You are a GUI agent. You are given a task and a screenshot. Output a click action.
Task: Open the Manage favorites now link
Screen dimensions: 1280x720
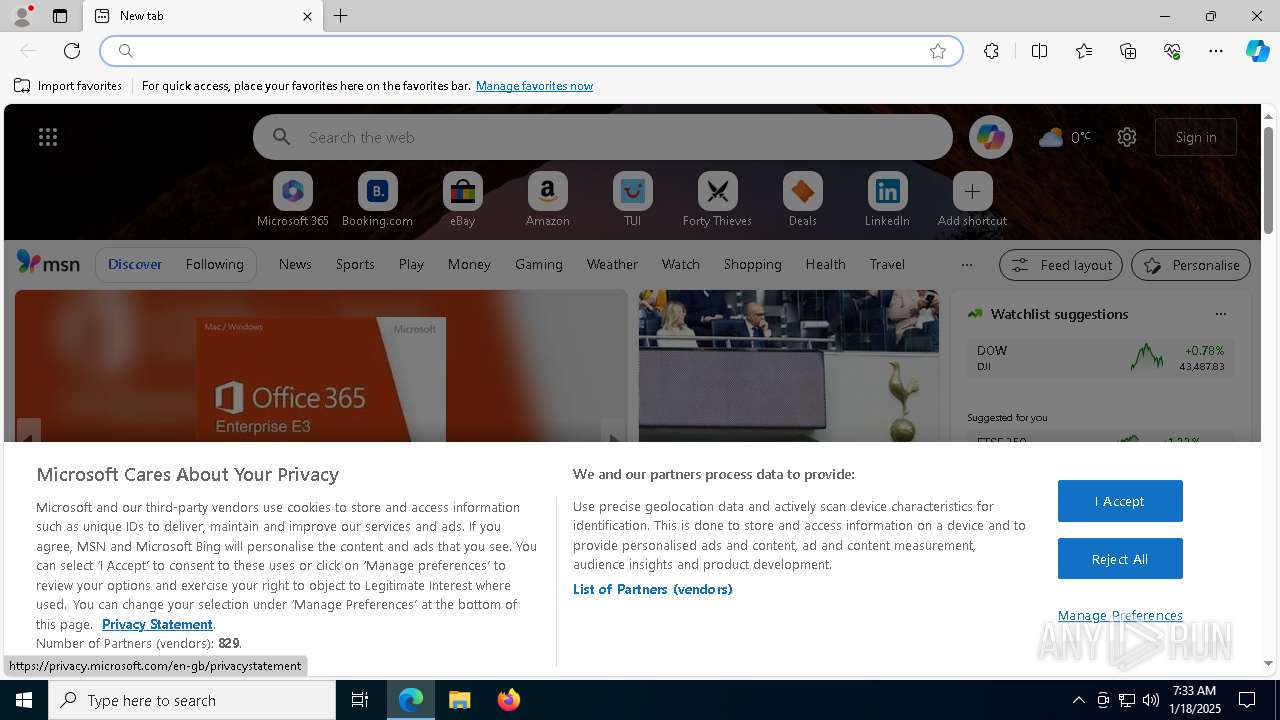pyautogui.click(x=534, y=86)
